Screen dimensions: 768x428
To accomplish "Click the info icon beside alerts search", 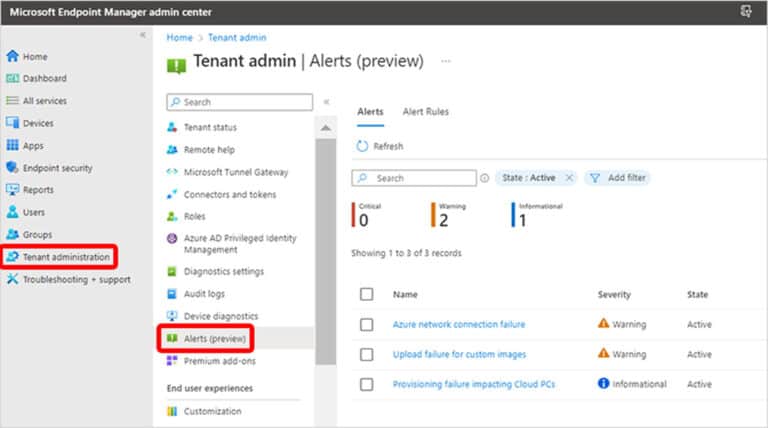I will tap(484, 178).
